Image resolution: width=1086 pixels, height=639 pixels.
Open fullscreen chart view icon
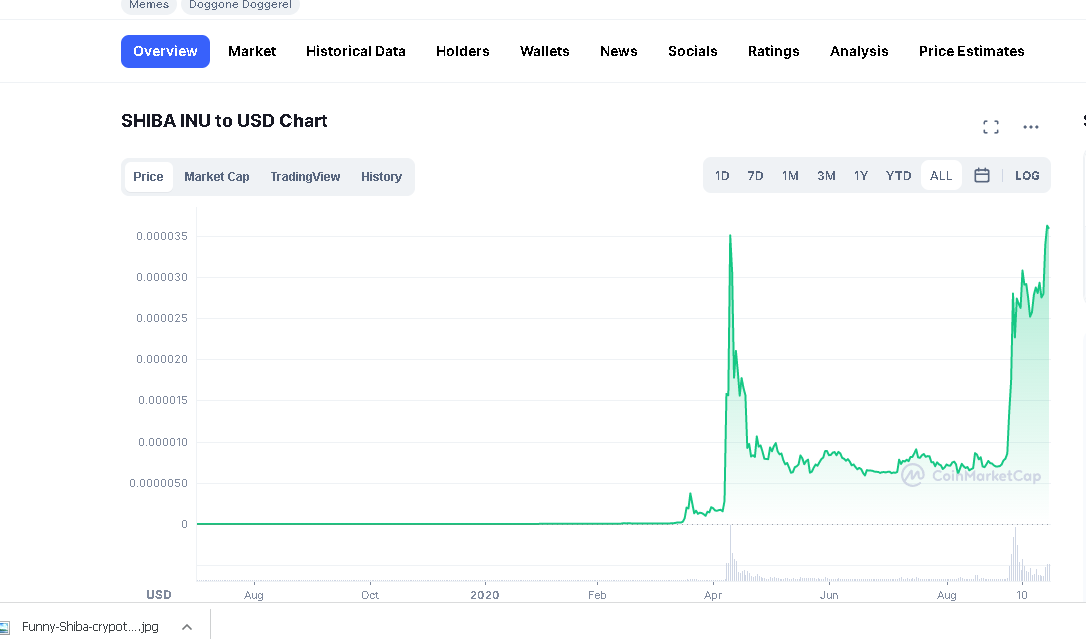click(x=990, y=127)
